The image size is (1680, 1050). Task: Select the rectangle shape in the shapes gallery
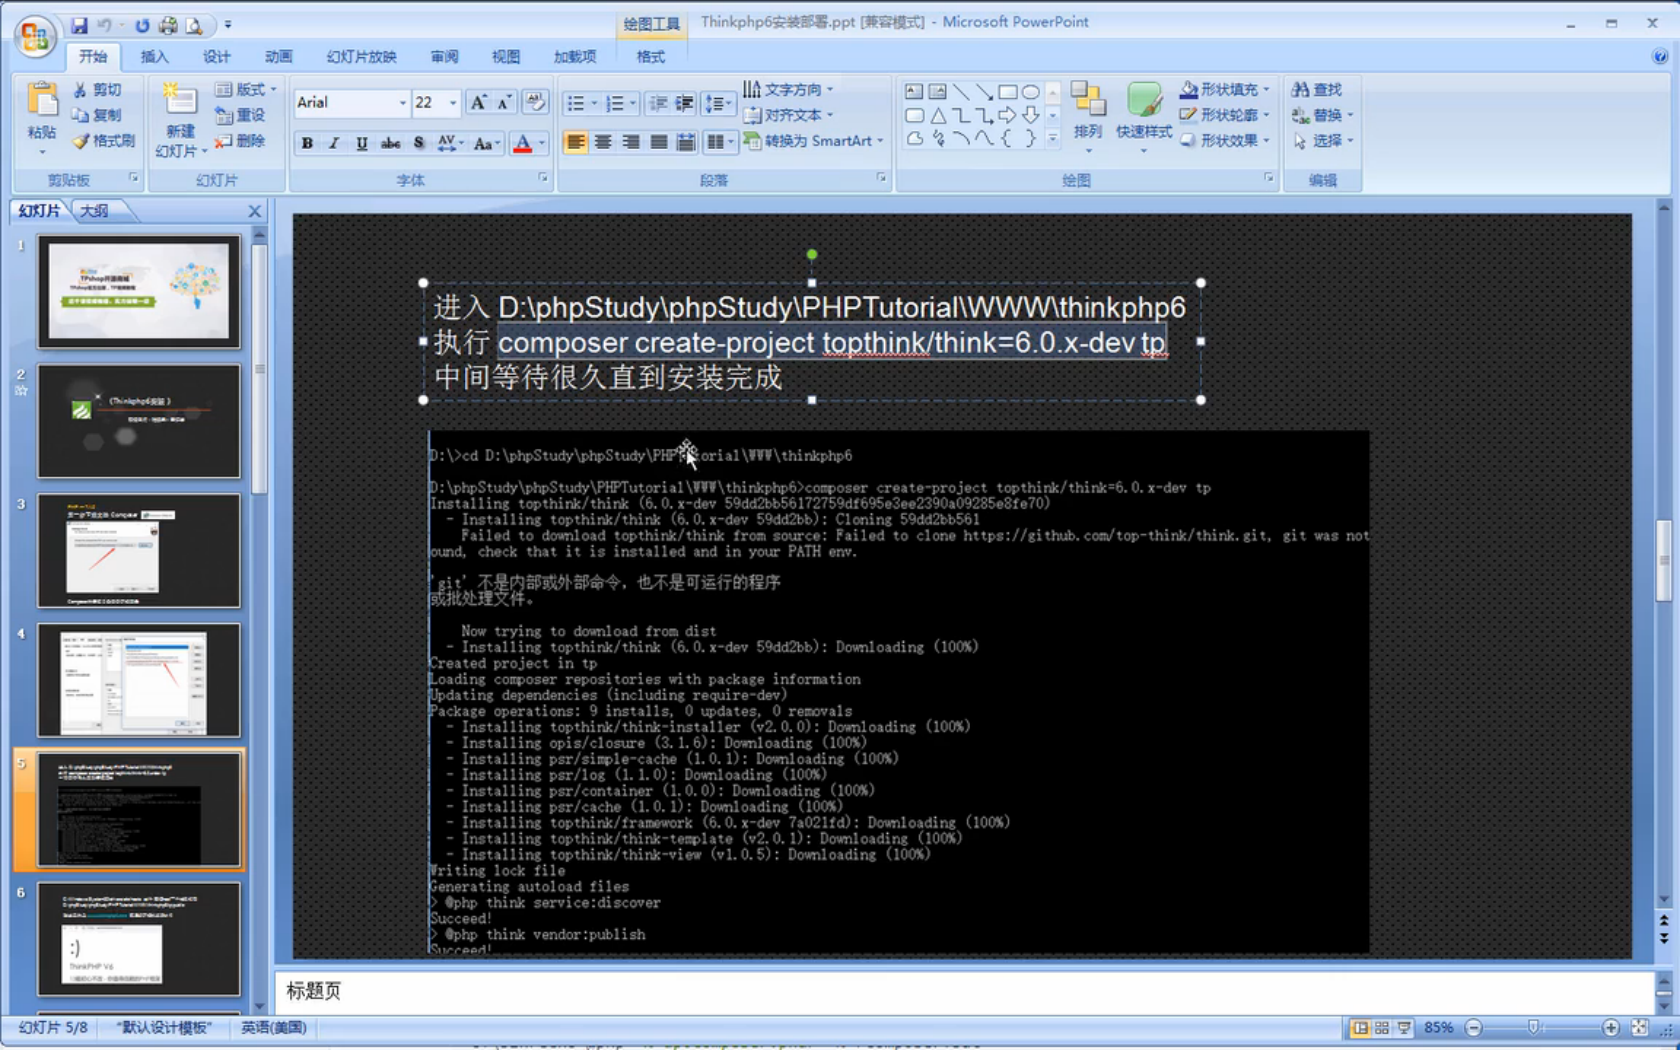(x=1007, y=91)
